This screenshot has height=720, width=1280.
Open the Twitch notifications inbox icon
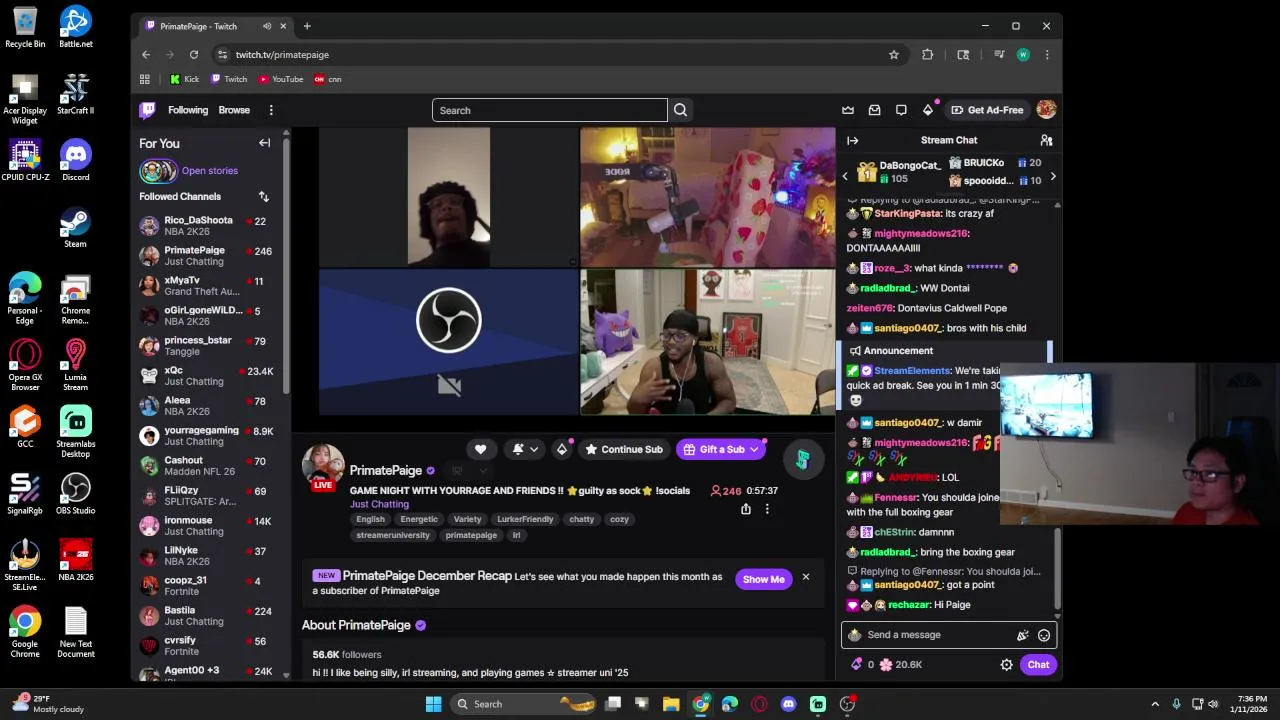[874, 110]
